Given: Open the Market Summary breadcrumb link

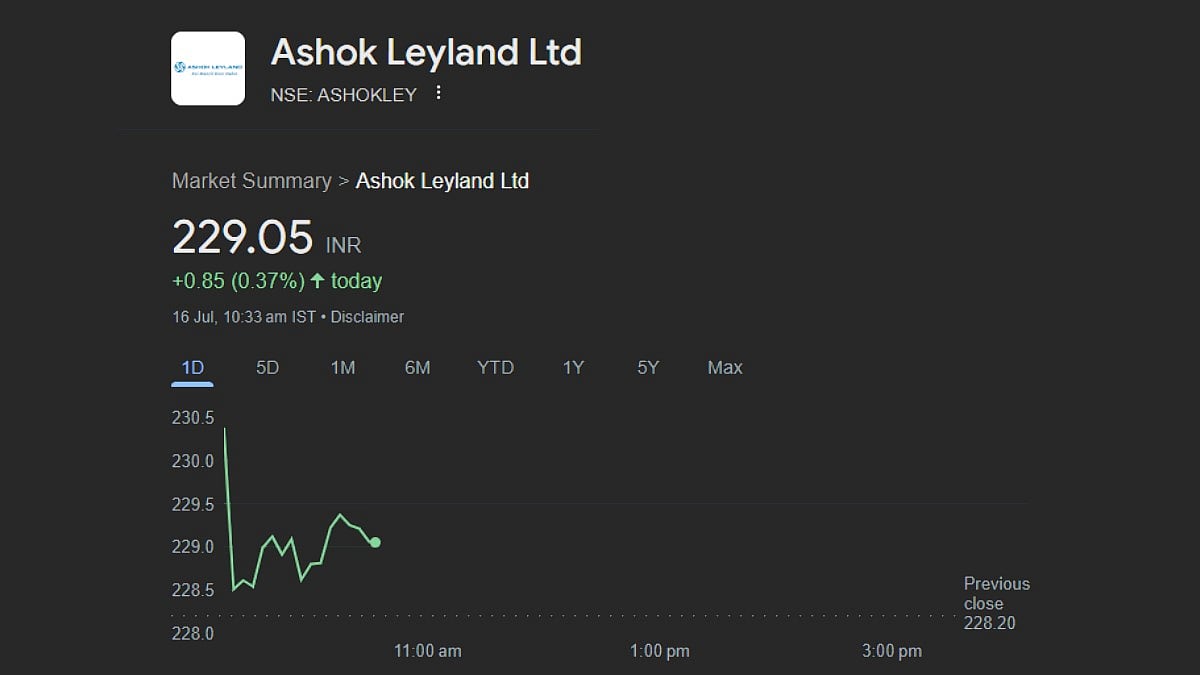Looking at the screenshot, I should (251, 181).
